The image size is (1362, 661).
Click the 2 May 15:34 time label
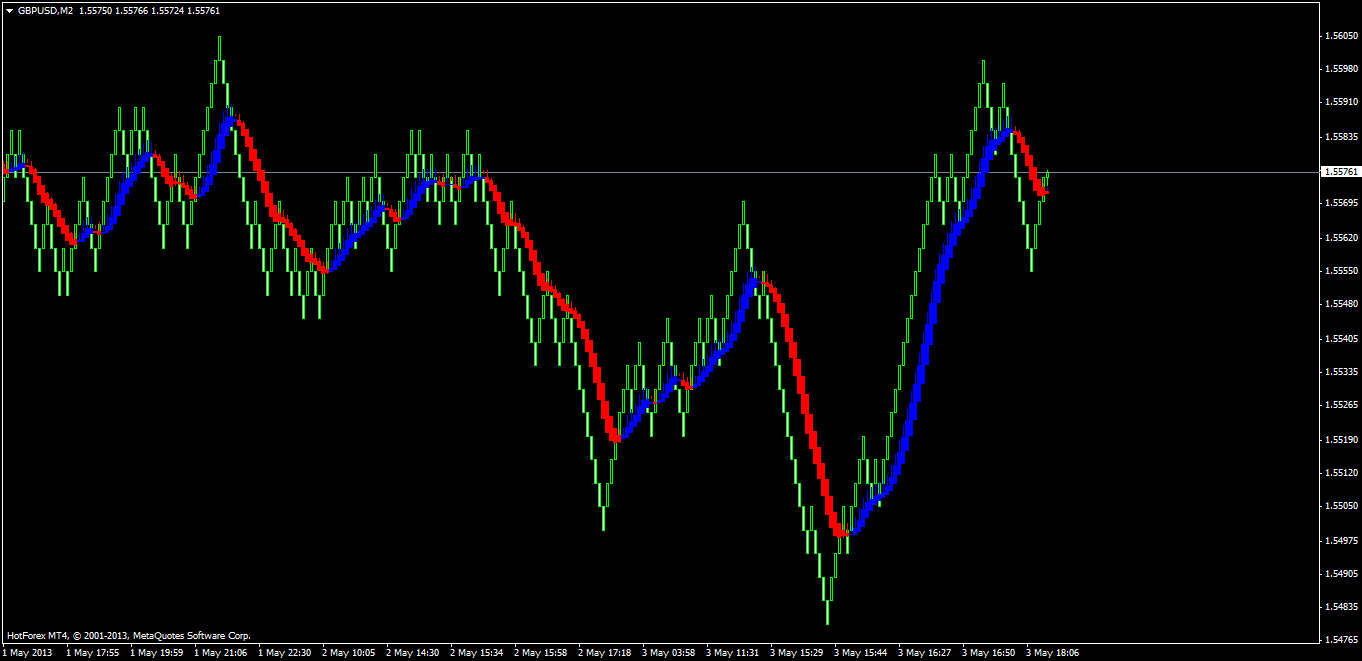(477, 653)
